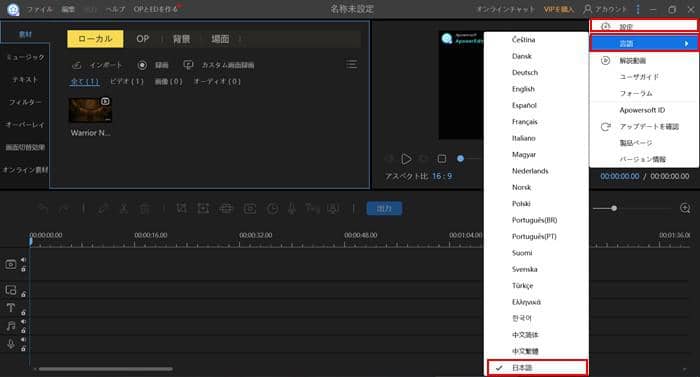Play the preview video
The width and height of the screenshot is (700, 377).
[406, 159]
